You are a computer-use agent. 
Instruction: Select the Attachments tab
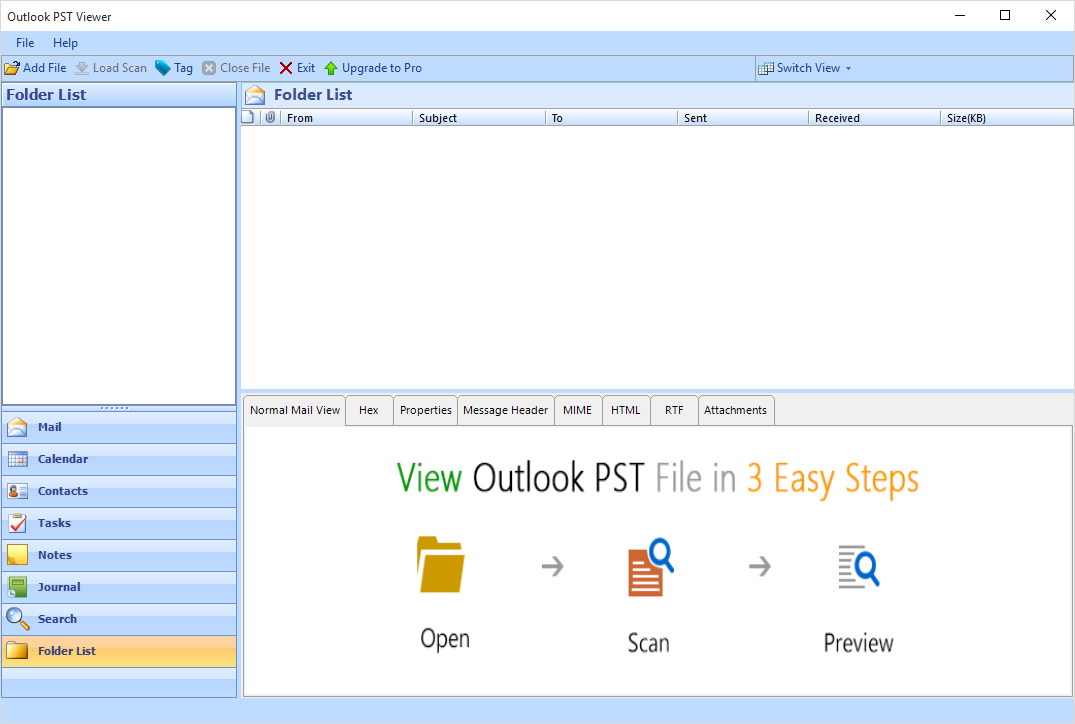(x=735, y=410)
